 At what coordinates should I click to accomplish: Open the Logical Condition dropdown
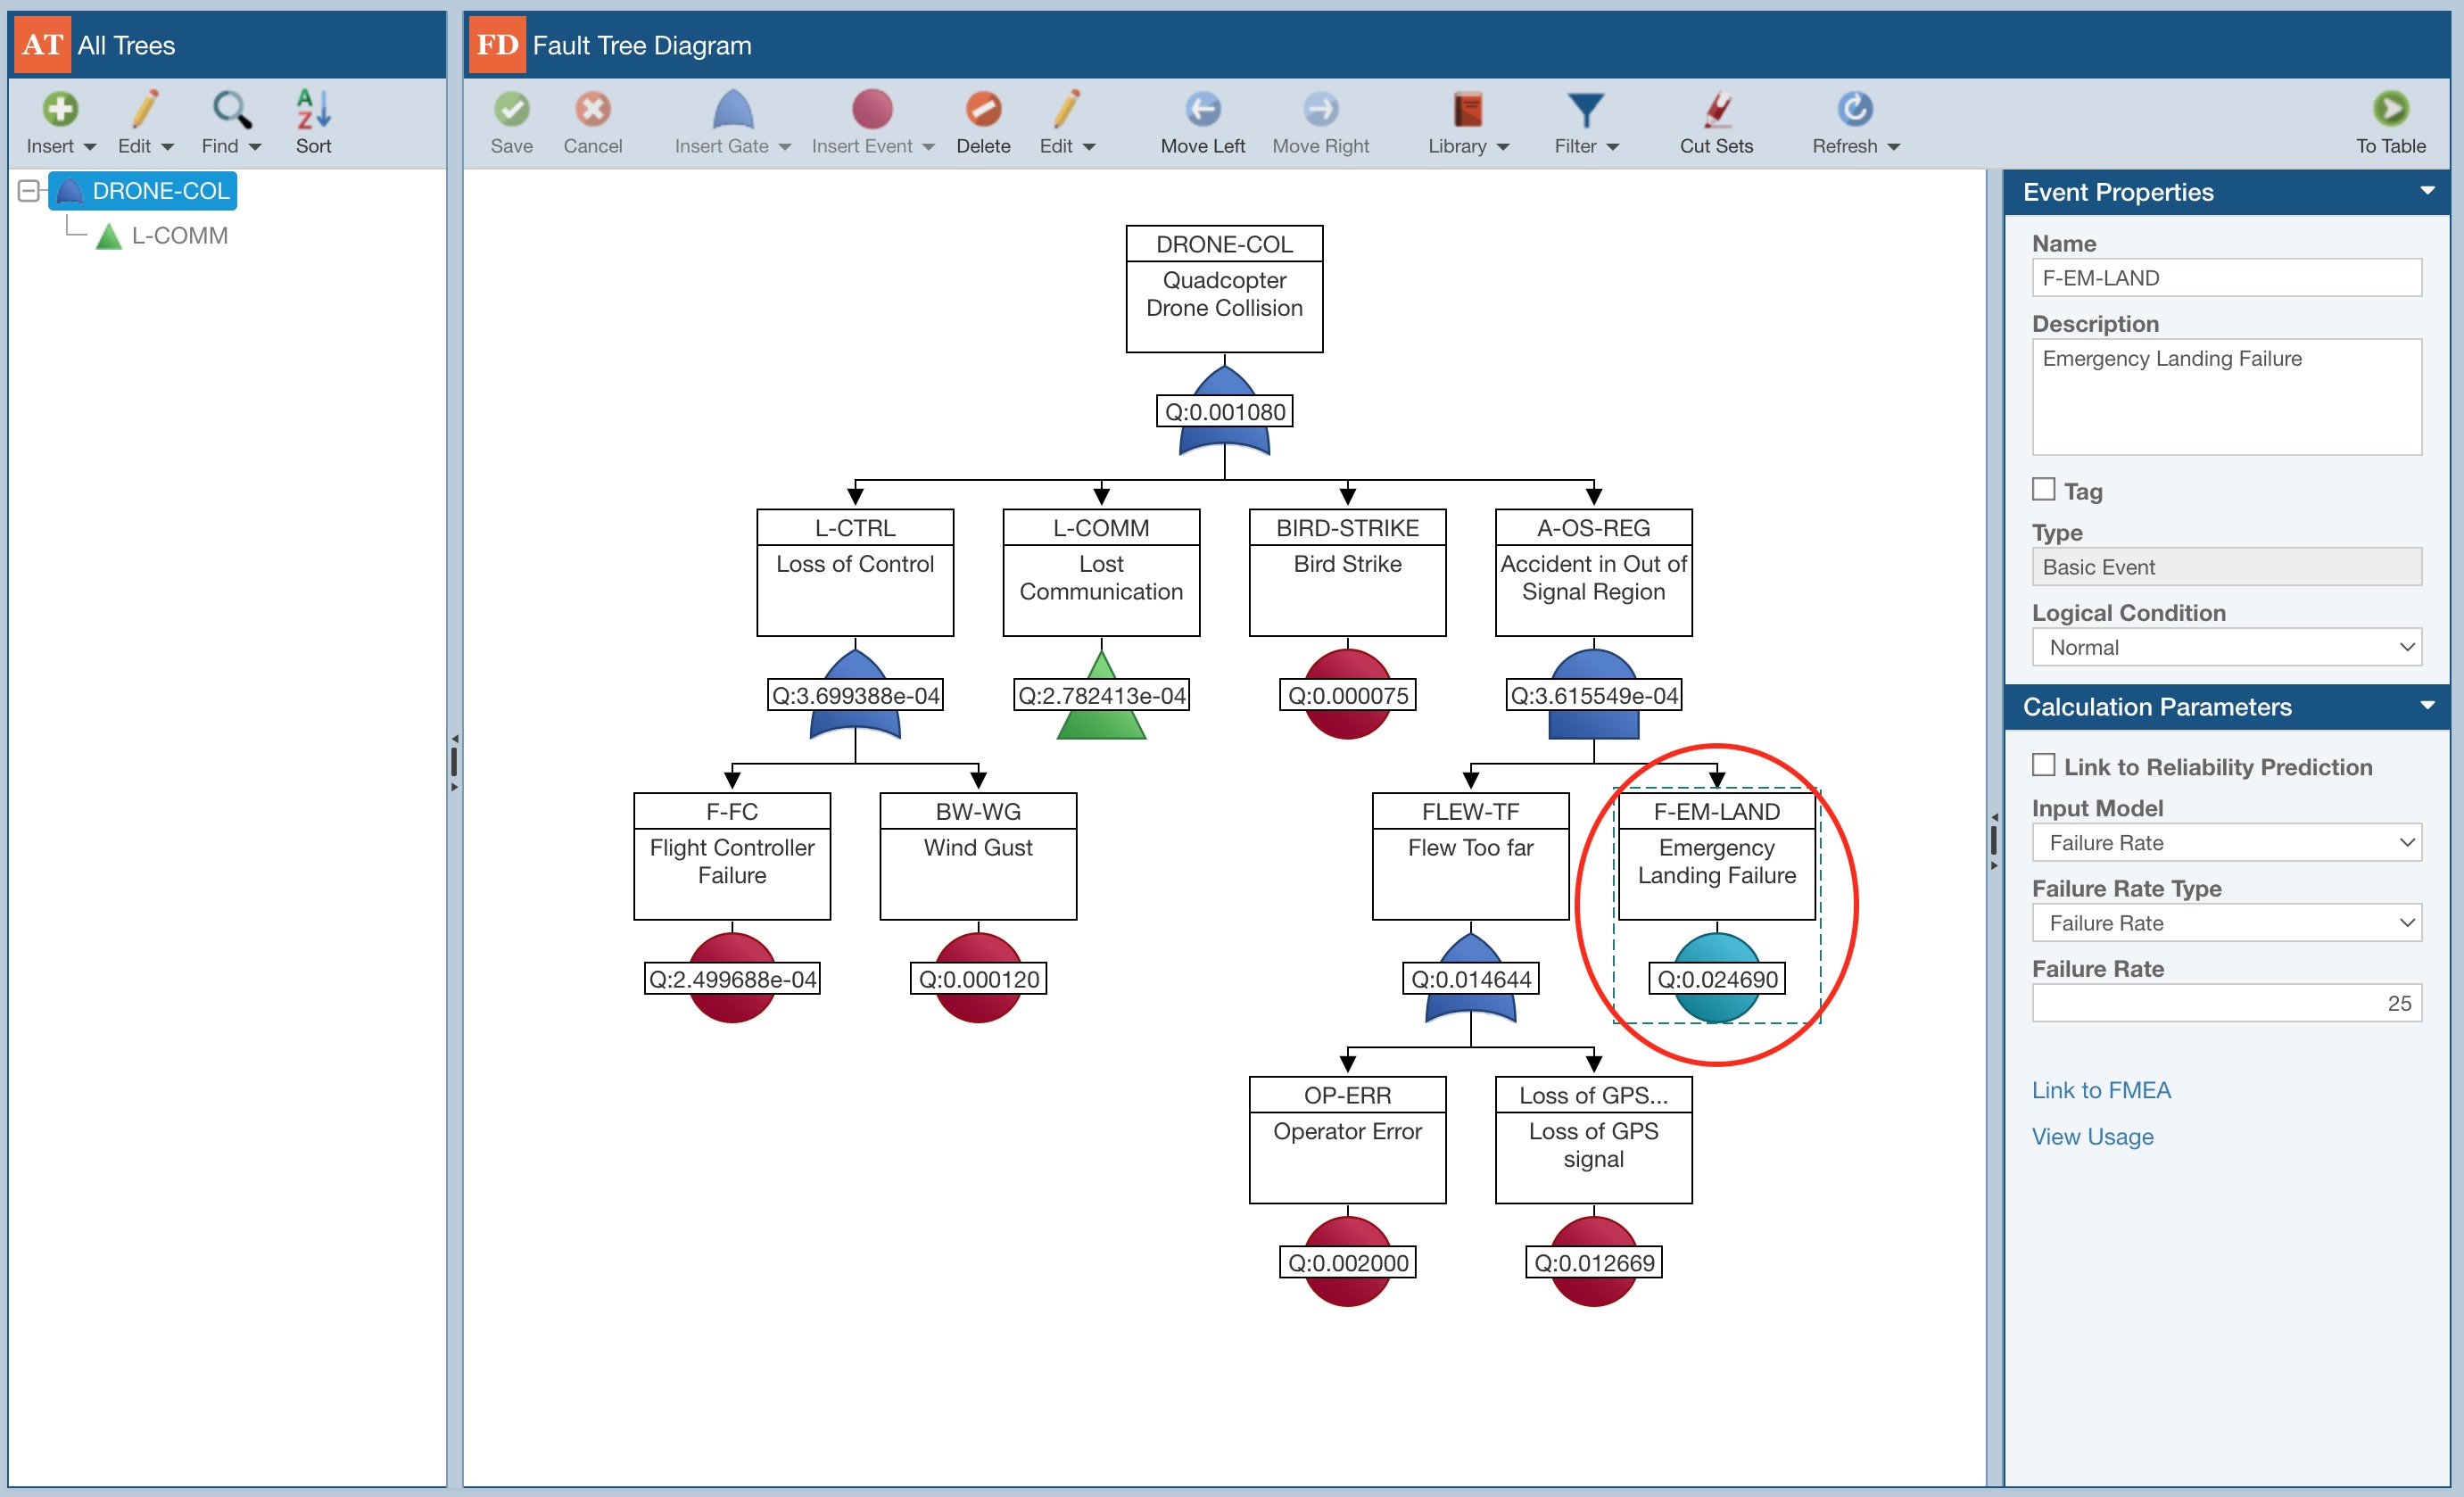coord(2226,647)
